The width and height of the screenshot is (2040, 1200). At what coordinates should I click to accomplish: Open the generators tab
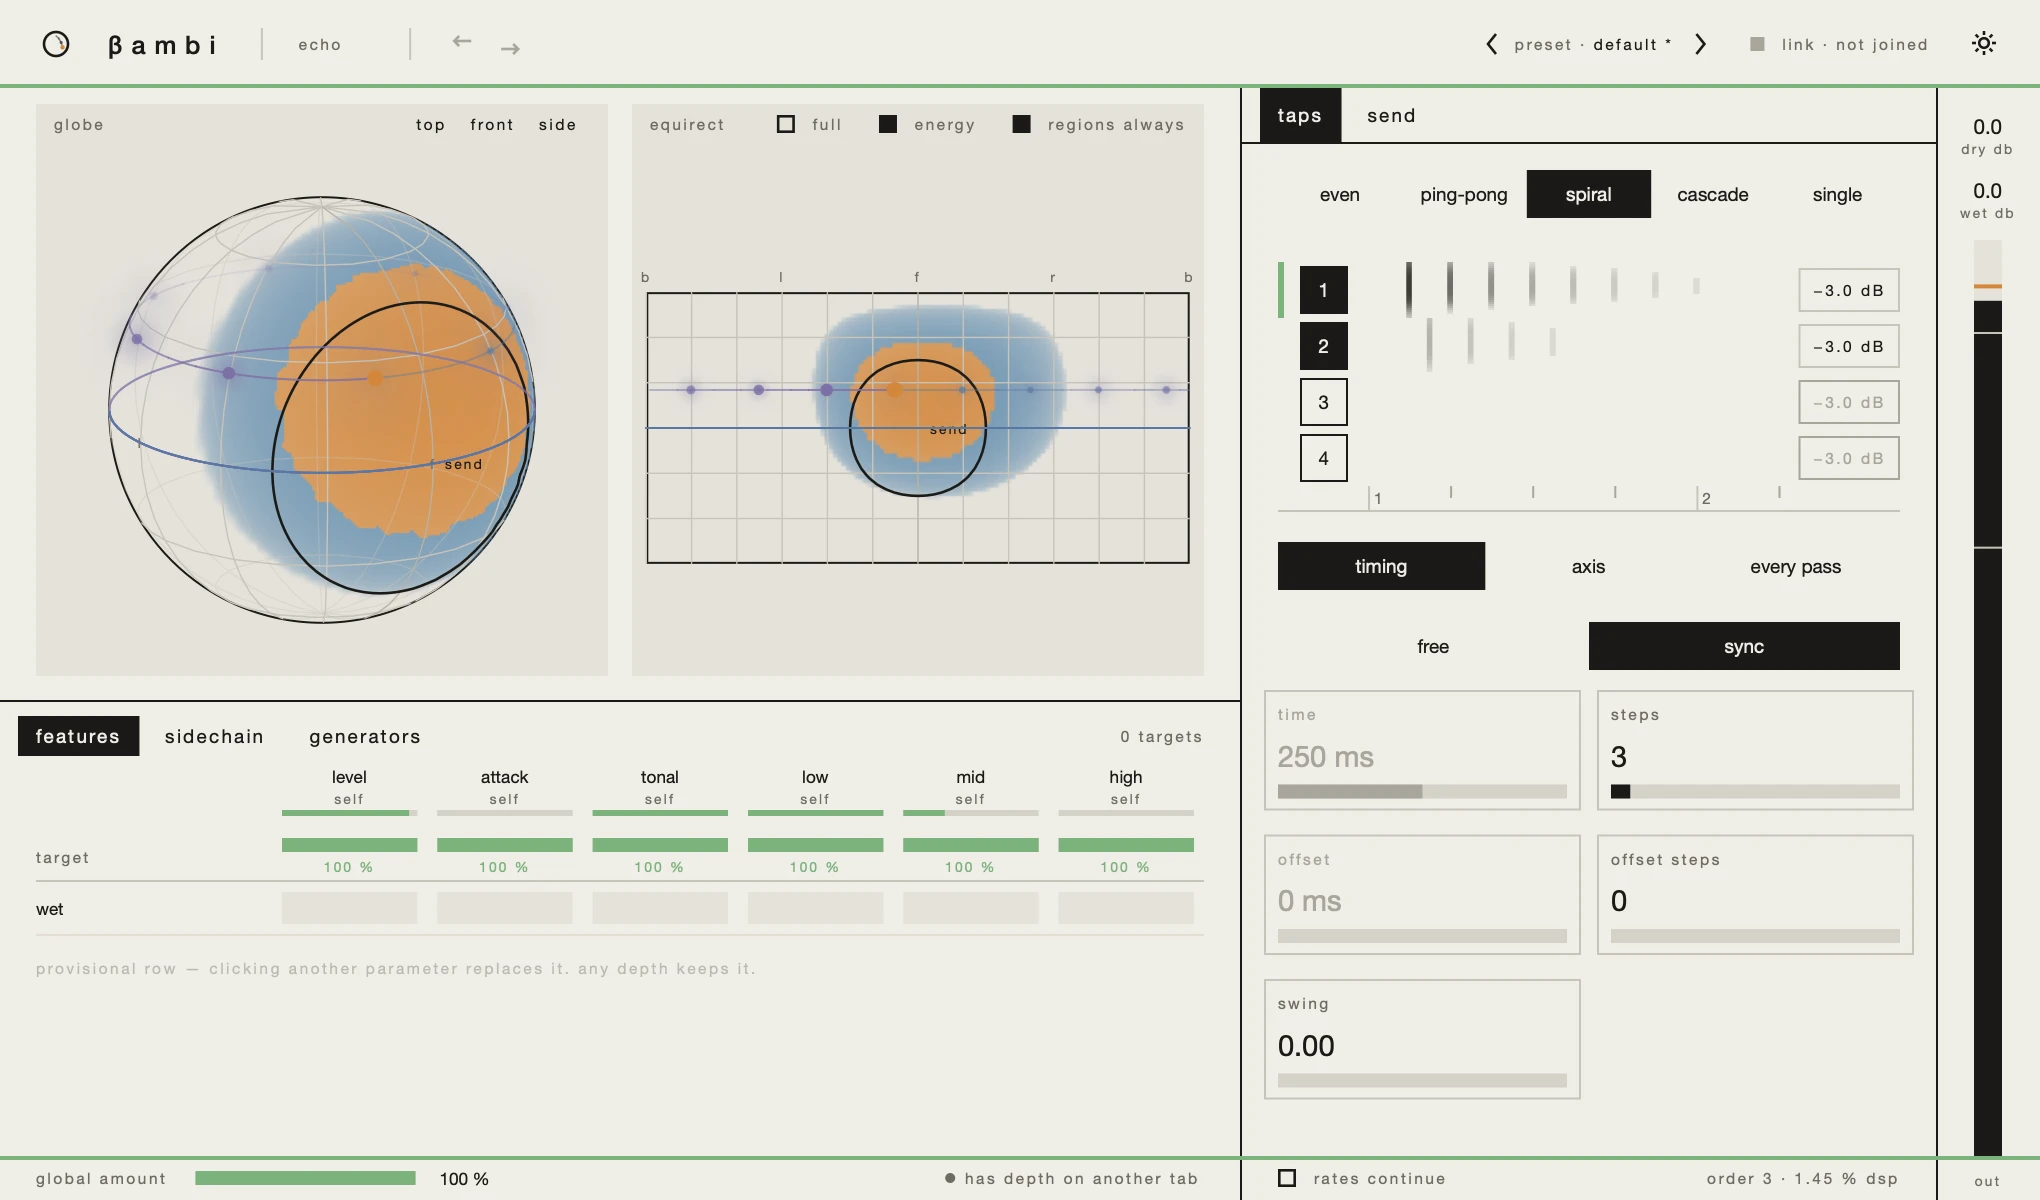[x=365, y=736]
